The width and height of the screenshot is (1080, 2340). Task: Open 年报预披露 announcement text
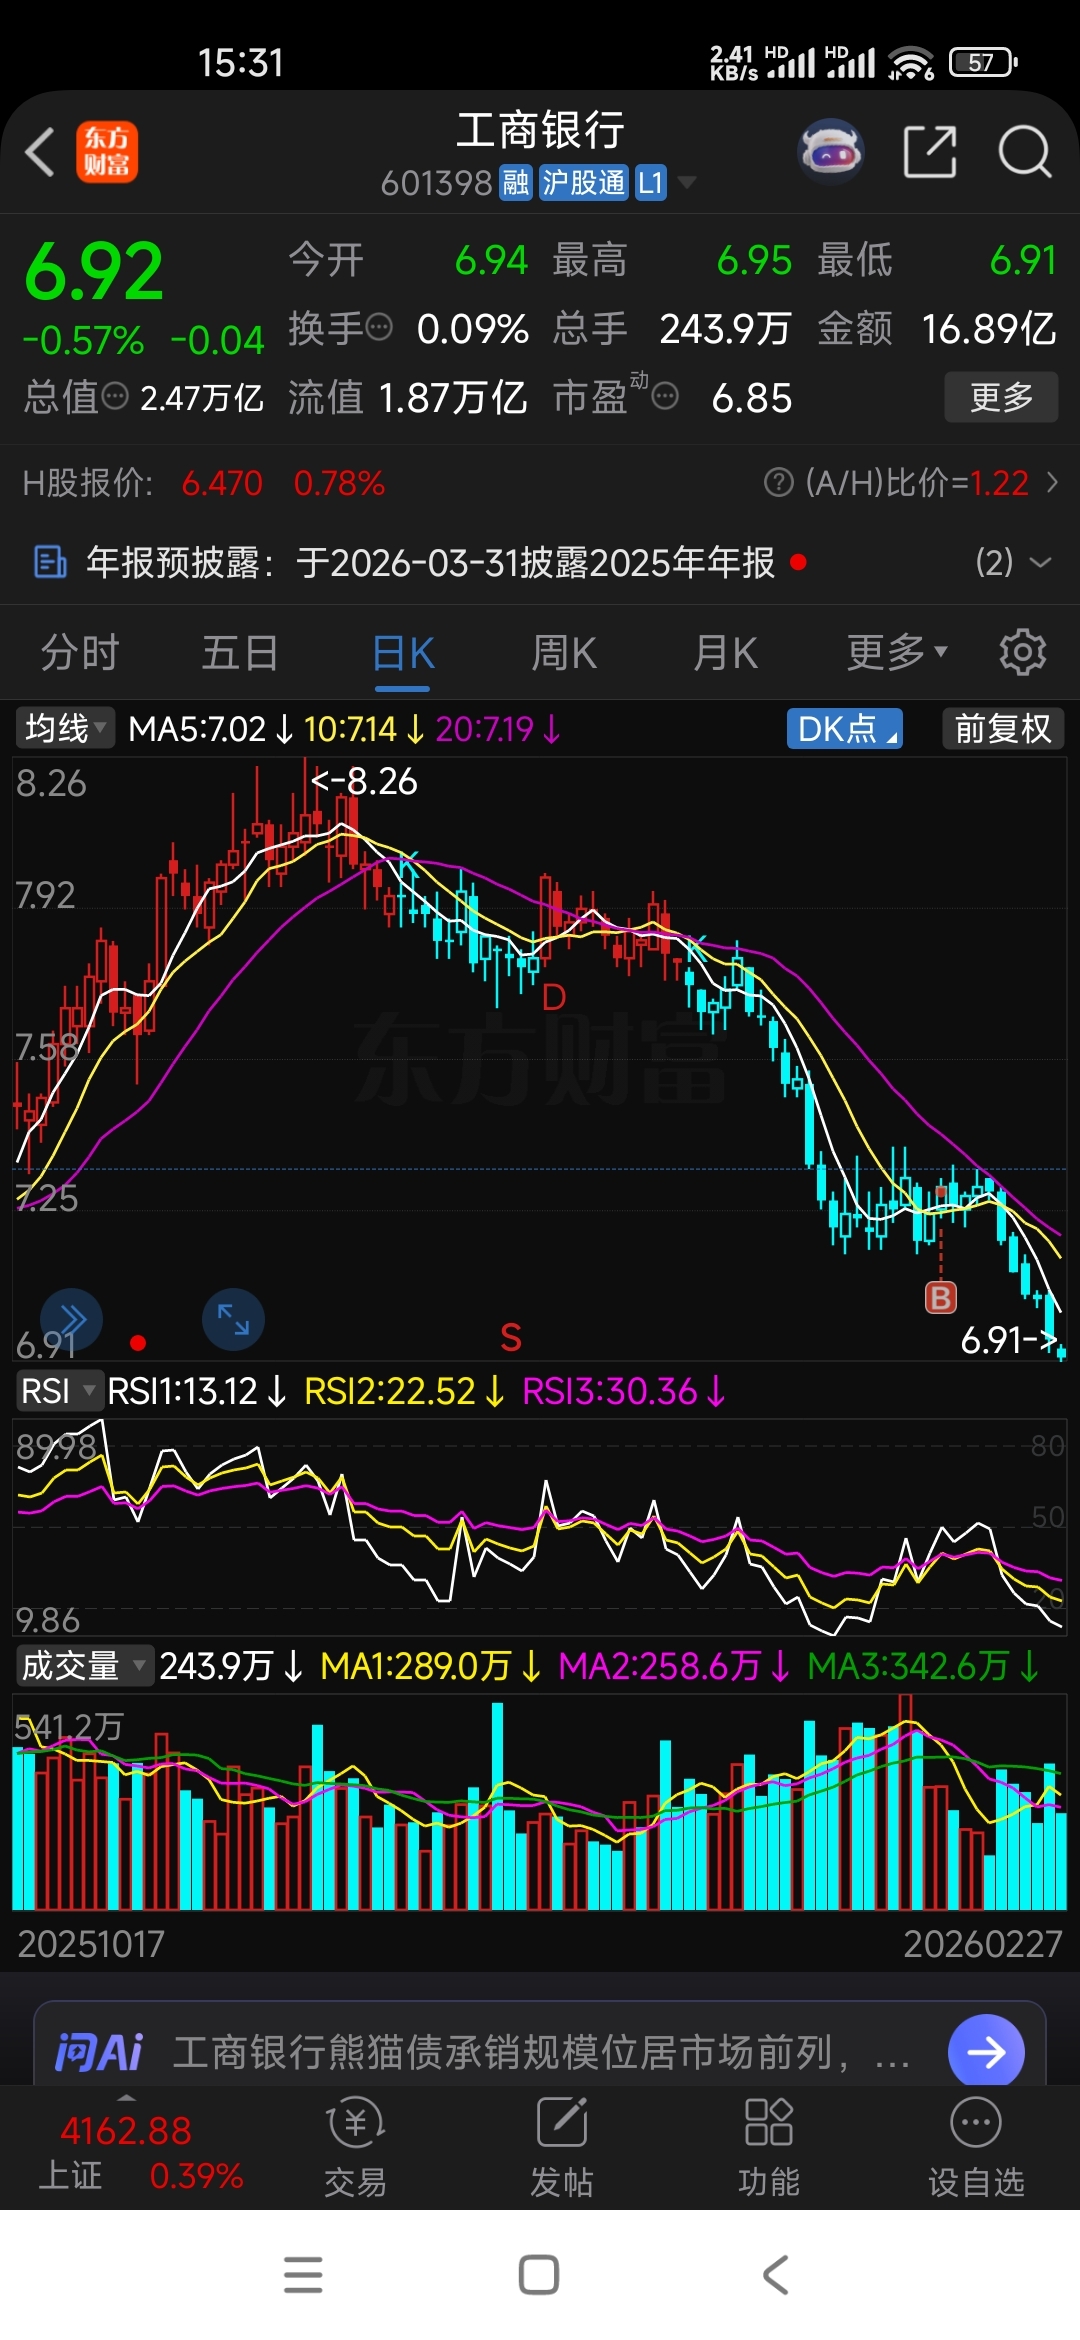pyautogui.click(x=431, y=562)
